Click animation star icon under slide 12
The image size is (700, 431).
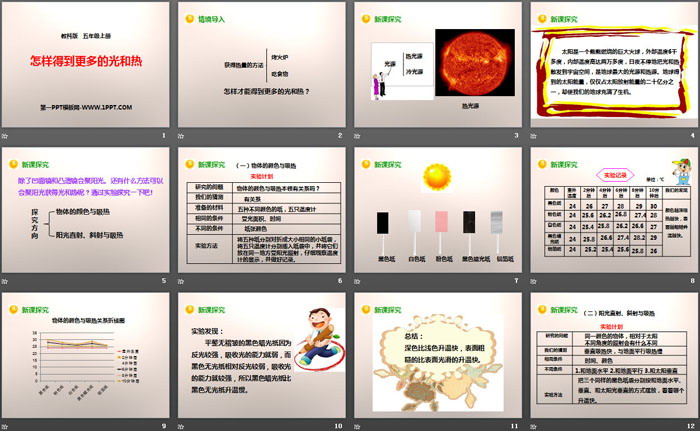[x=533, y=427]
